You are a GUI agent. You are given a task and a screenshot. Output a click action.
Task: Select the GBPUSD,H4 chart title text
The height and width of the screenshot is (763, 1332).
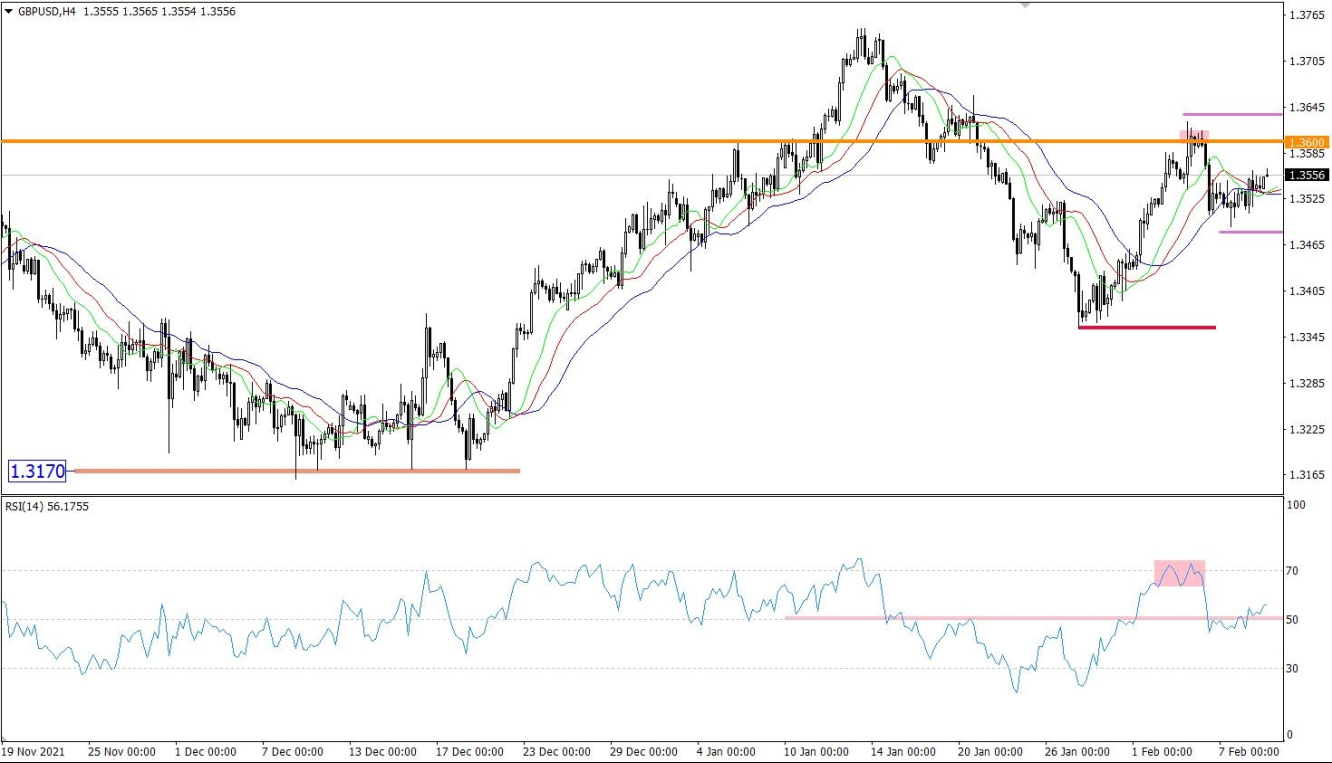47,12
